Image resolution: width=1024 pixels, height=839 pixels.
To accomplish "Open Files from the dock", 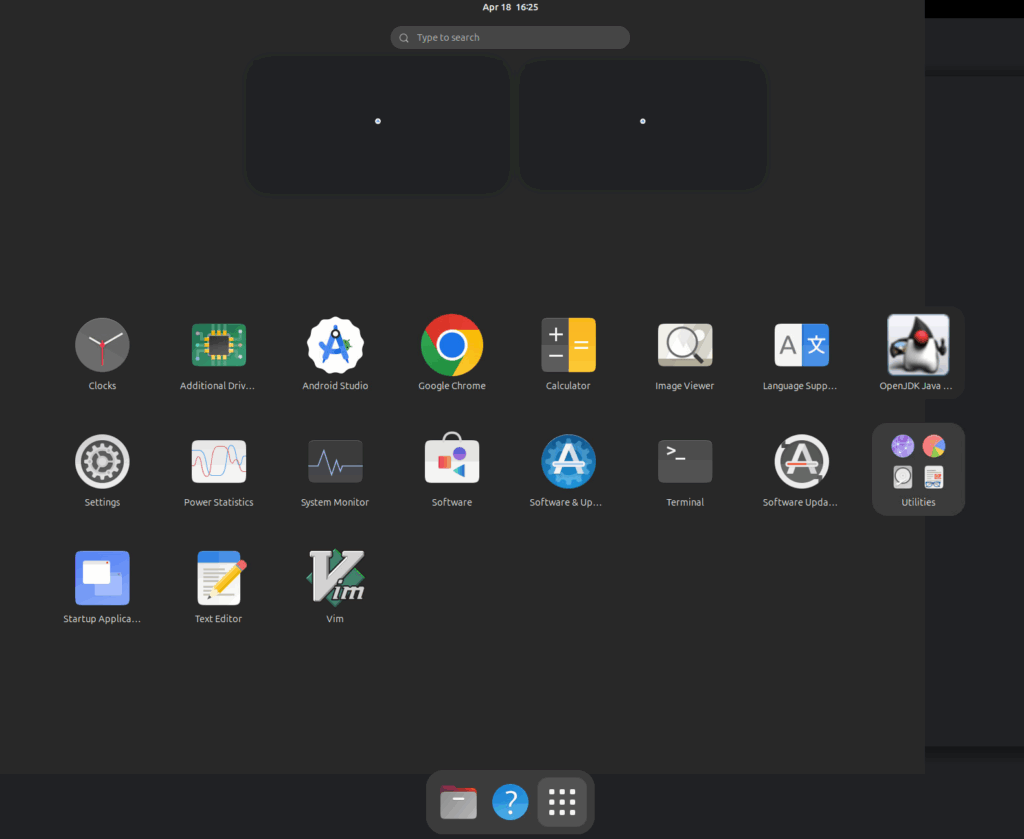I will tap(458, 802).
